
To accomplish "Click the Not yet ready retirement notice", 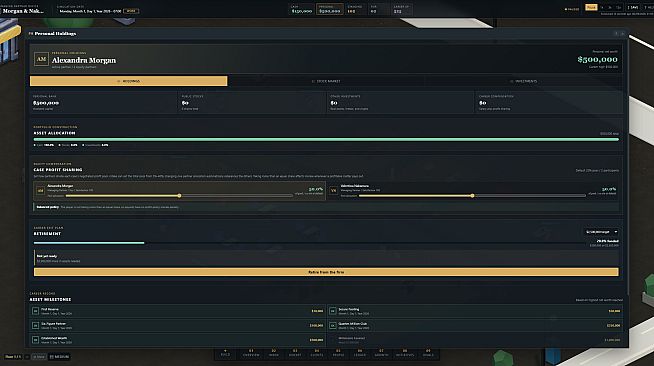I will 326,258.
